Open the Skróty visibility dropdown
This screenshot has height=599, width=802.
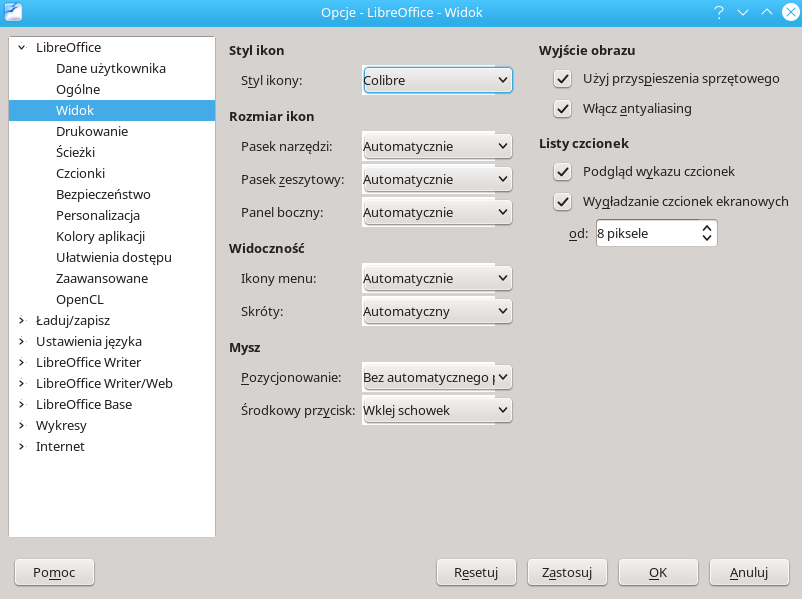point(437,312)
